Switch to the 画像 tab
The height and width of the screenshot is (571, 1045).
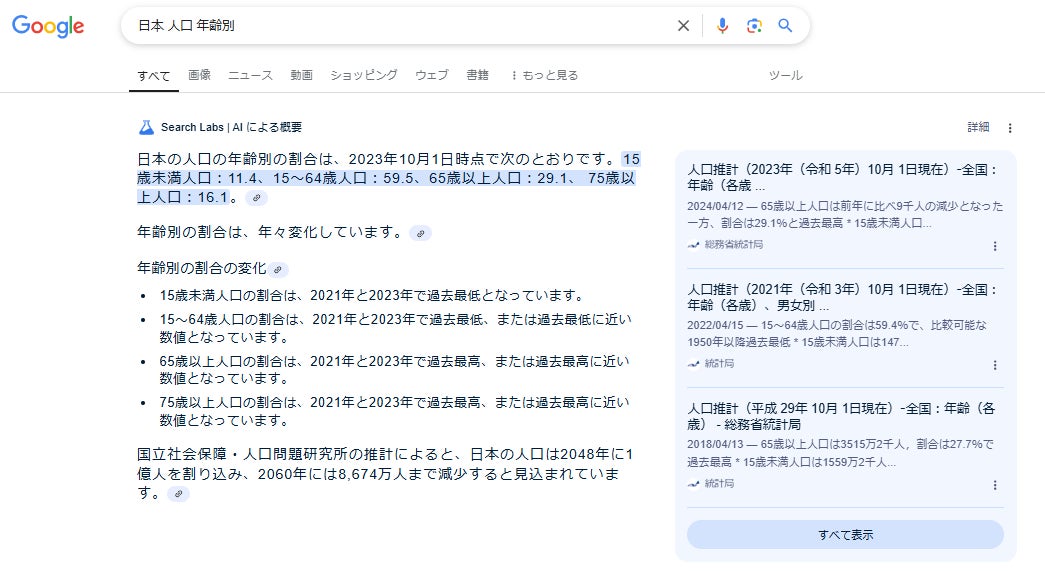[199, 75]
